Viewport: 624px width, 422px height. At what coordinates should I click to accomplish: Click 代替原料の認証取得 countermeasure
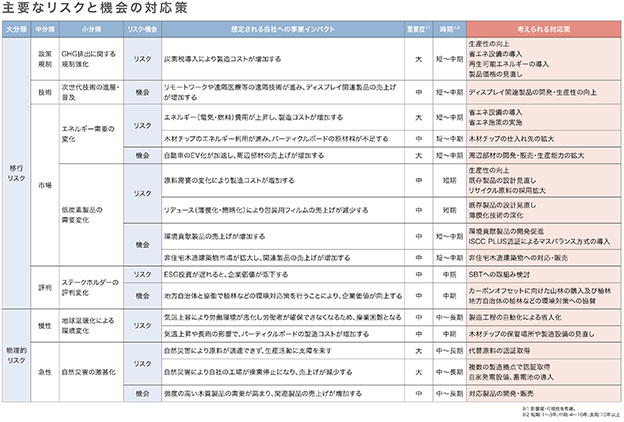pos(499,351)
